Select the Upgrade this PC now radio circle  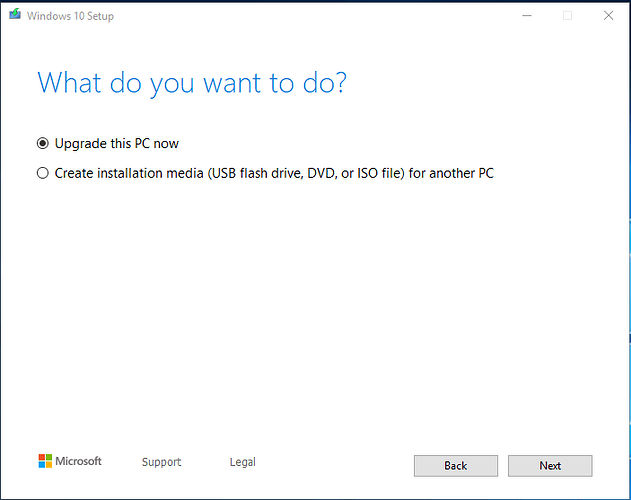pos(43,143)
